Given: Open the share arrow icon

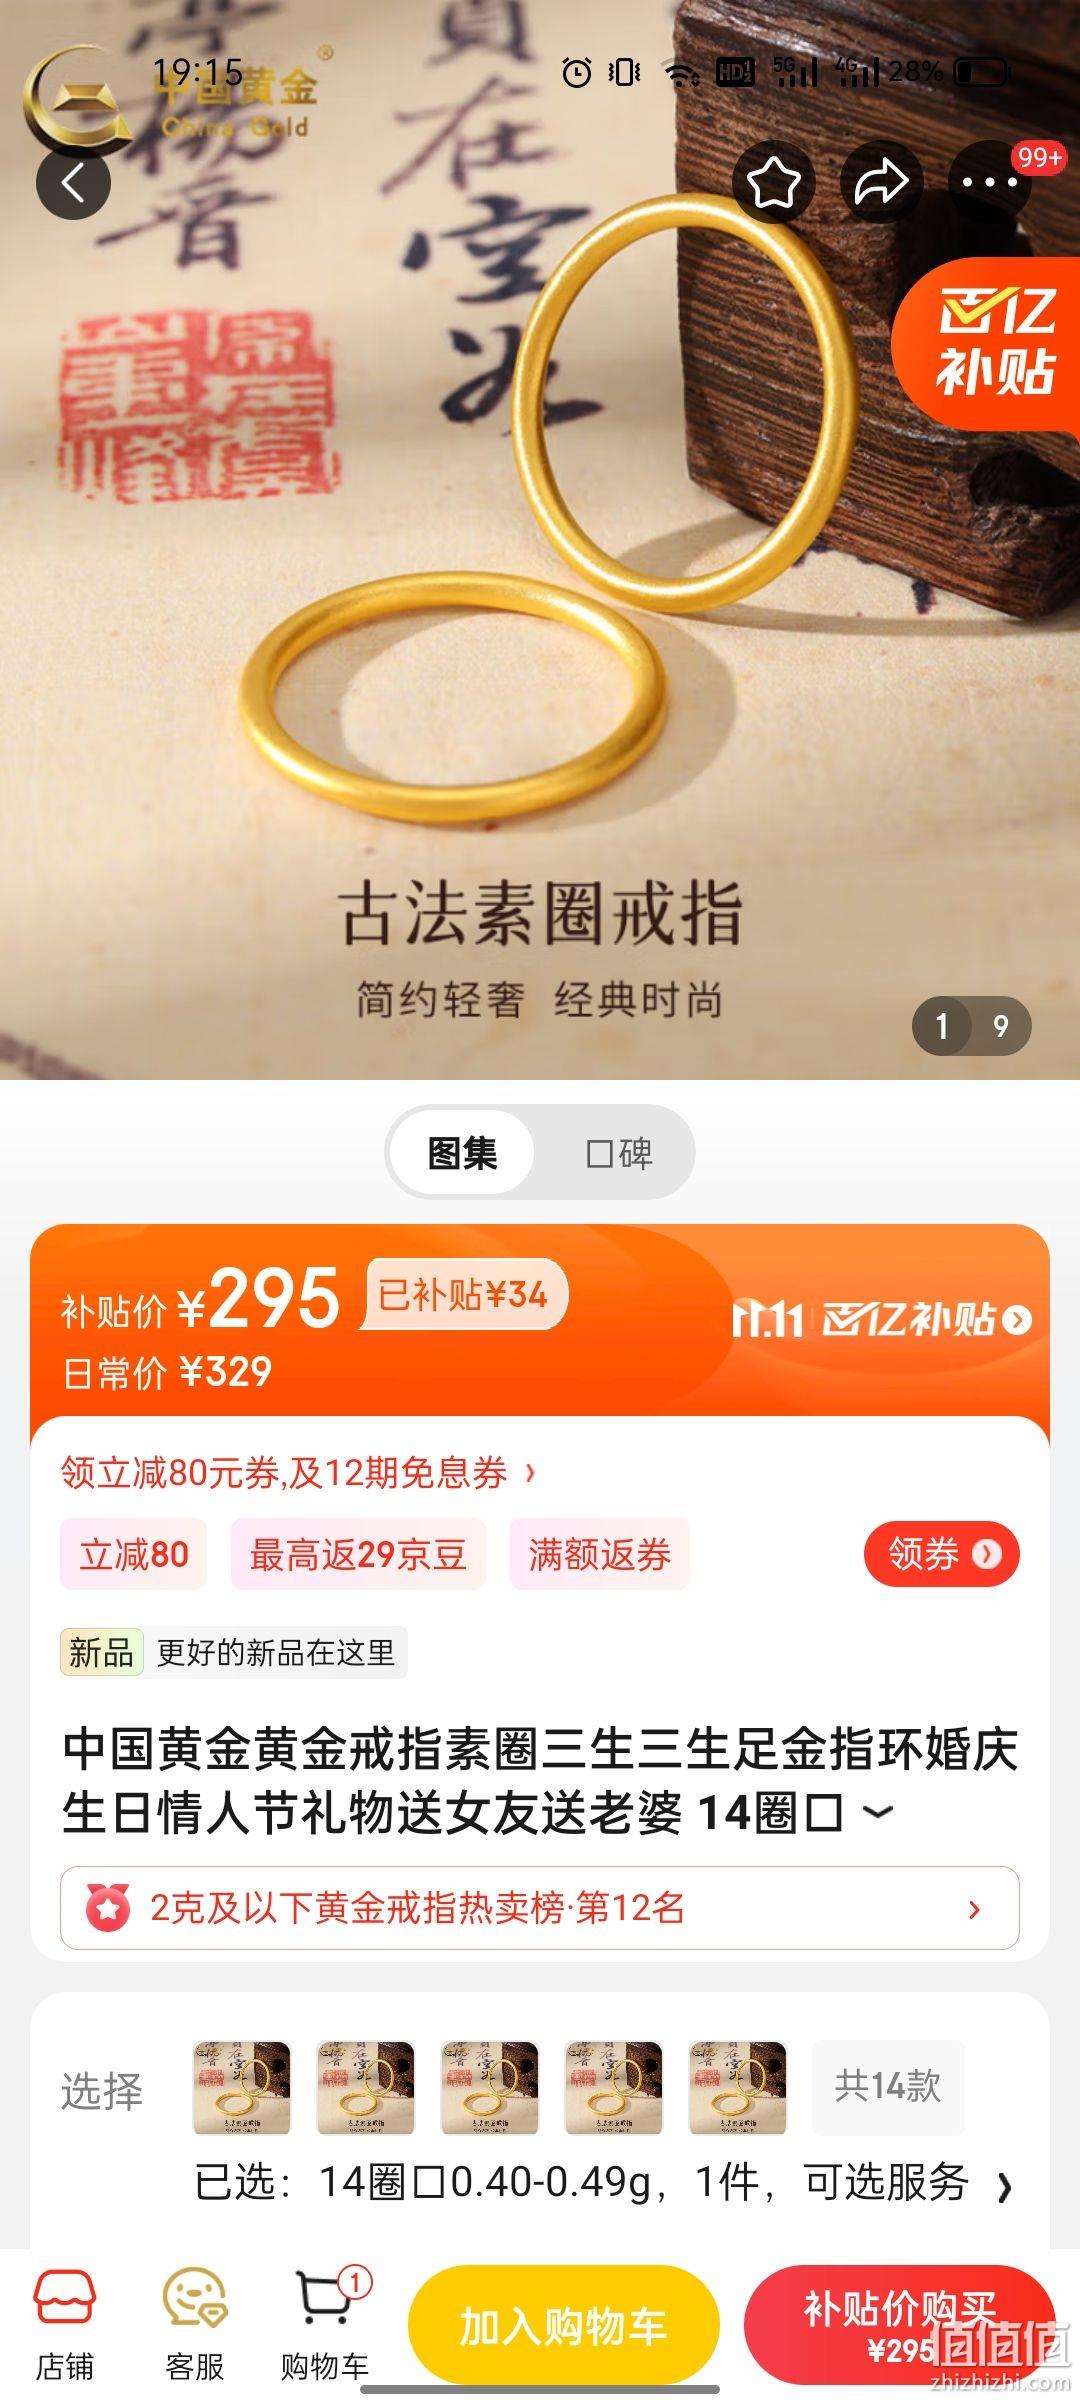Looking at the screenshot, I should point(881,182).
